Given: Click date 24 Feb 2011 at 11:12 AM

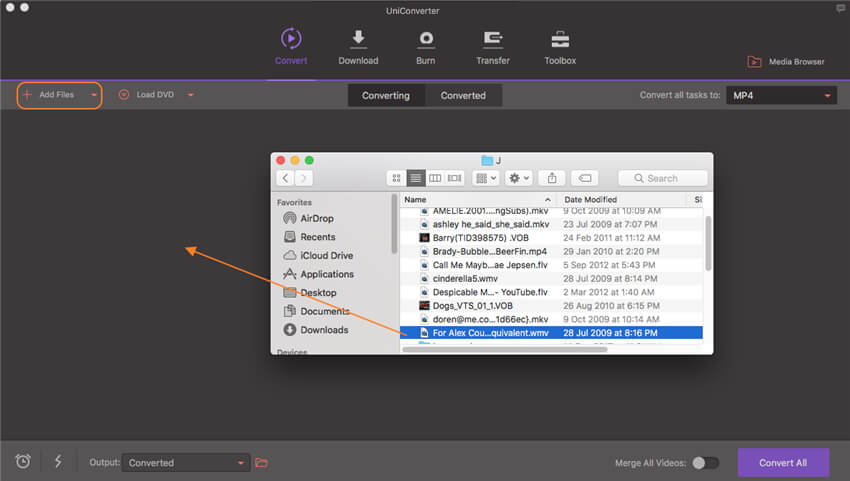Looking at the screenshot, I should click(611, 238).
